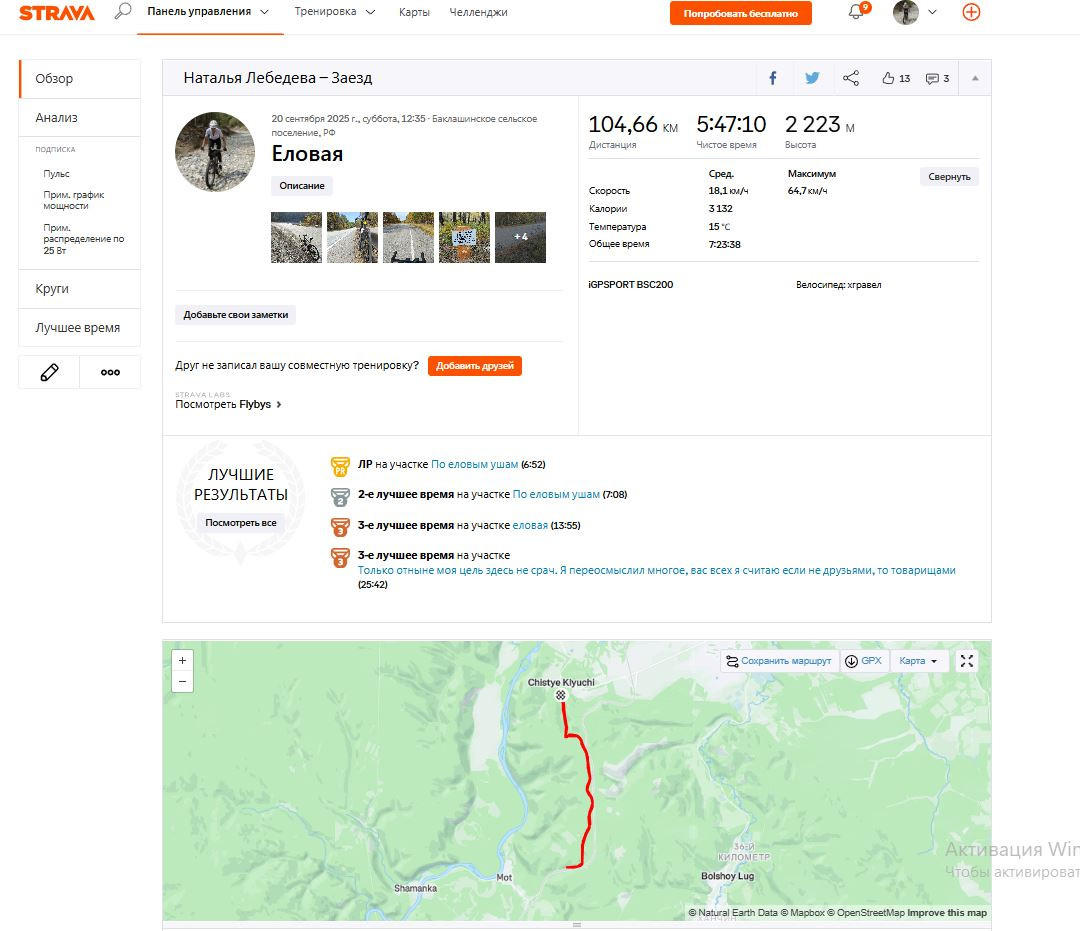Open the +4 photos thumbnail

(520, 237)
